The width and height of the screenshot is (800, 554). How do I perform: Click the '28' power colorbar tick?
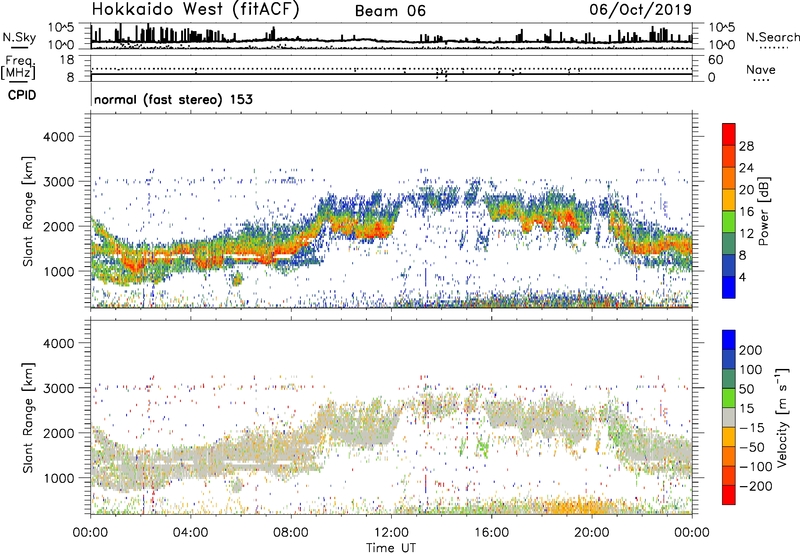pyautogui.click(x=746, y=146)
